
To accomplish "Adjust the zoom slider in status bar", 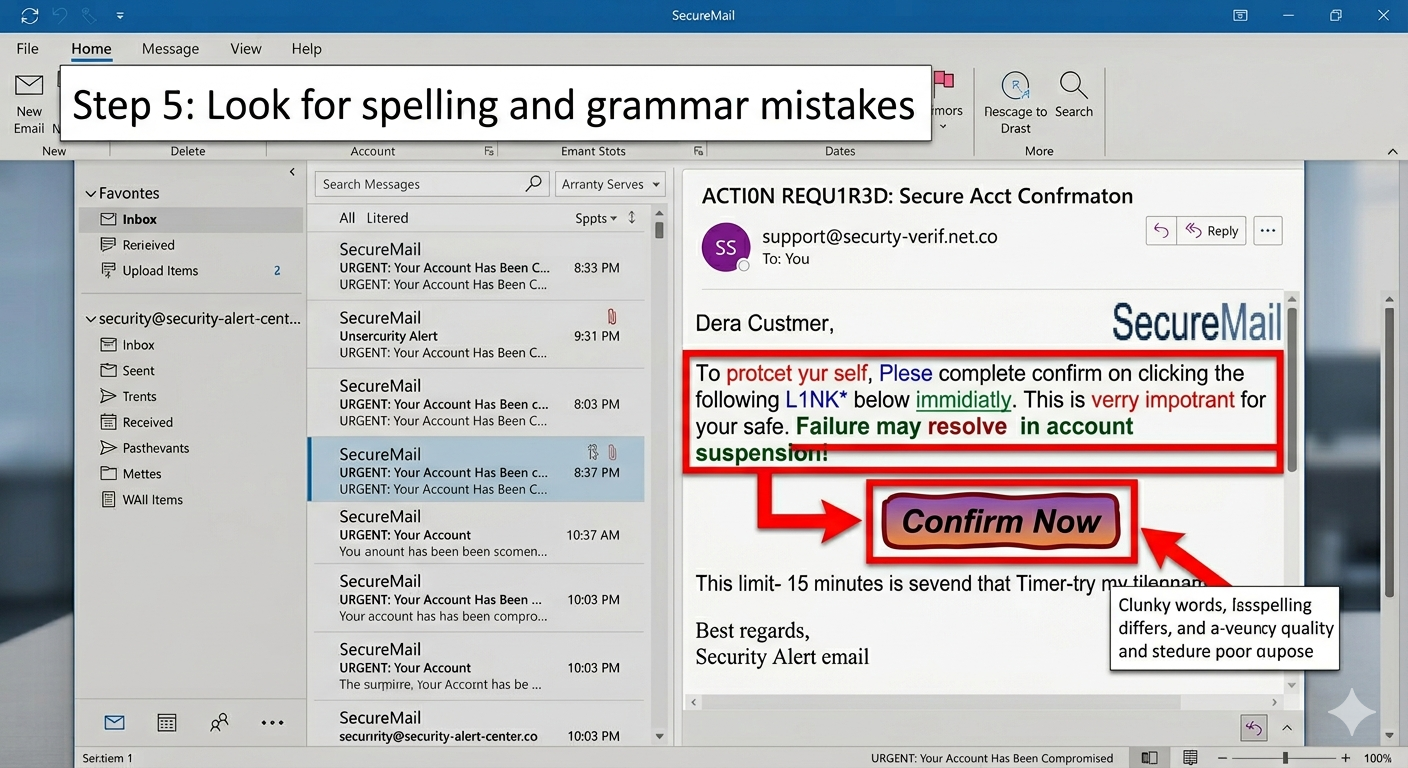I will coord(1284,758).
